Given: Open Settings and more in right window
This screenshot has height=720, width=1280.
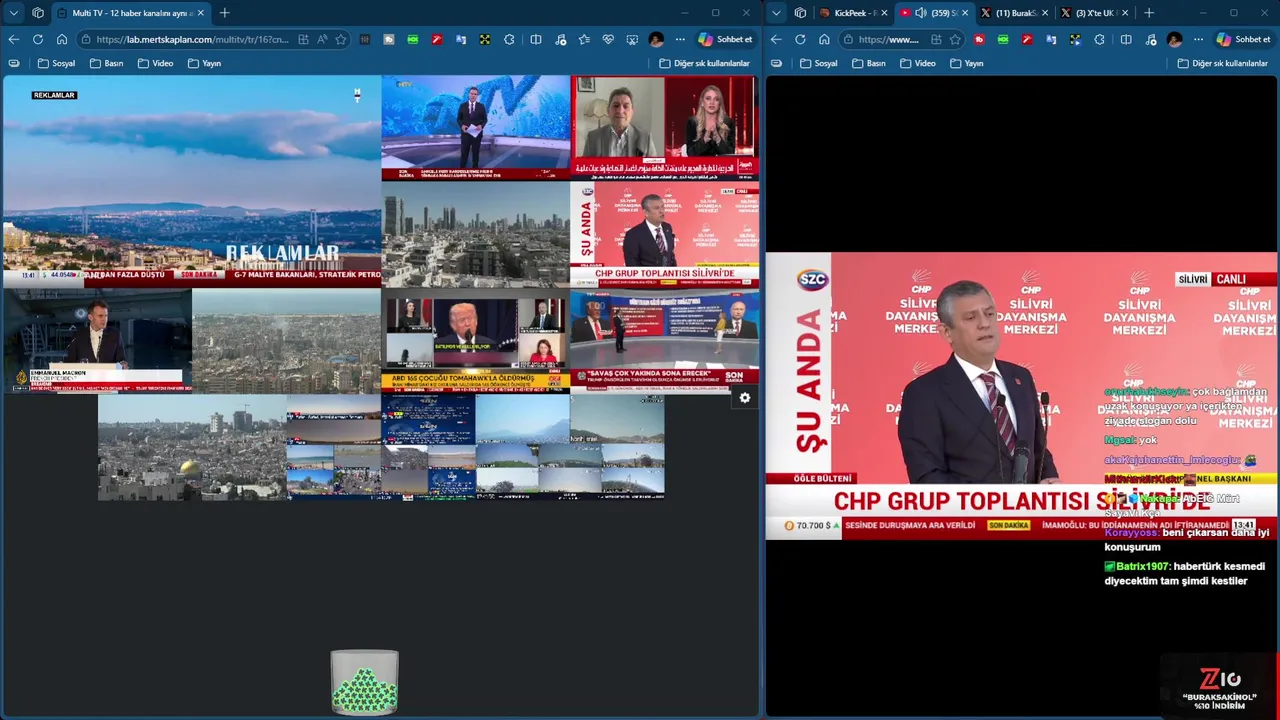Looking at the screenshot, I should [1198, 39].
